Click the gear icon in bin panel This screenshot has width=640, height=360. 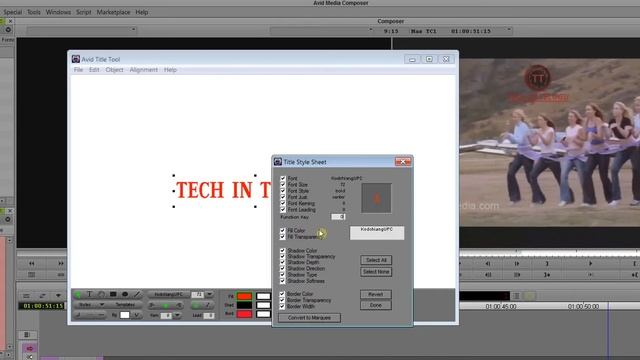[8, 29]
